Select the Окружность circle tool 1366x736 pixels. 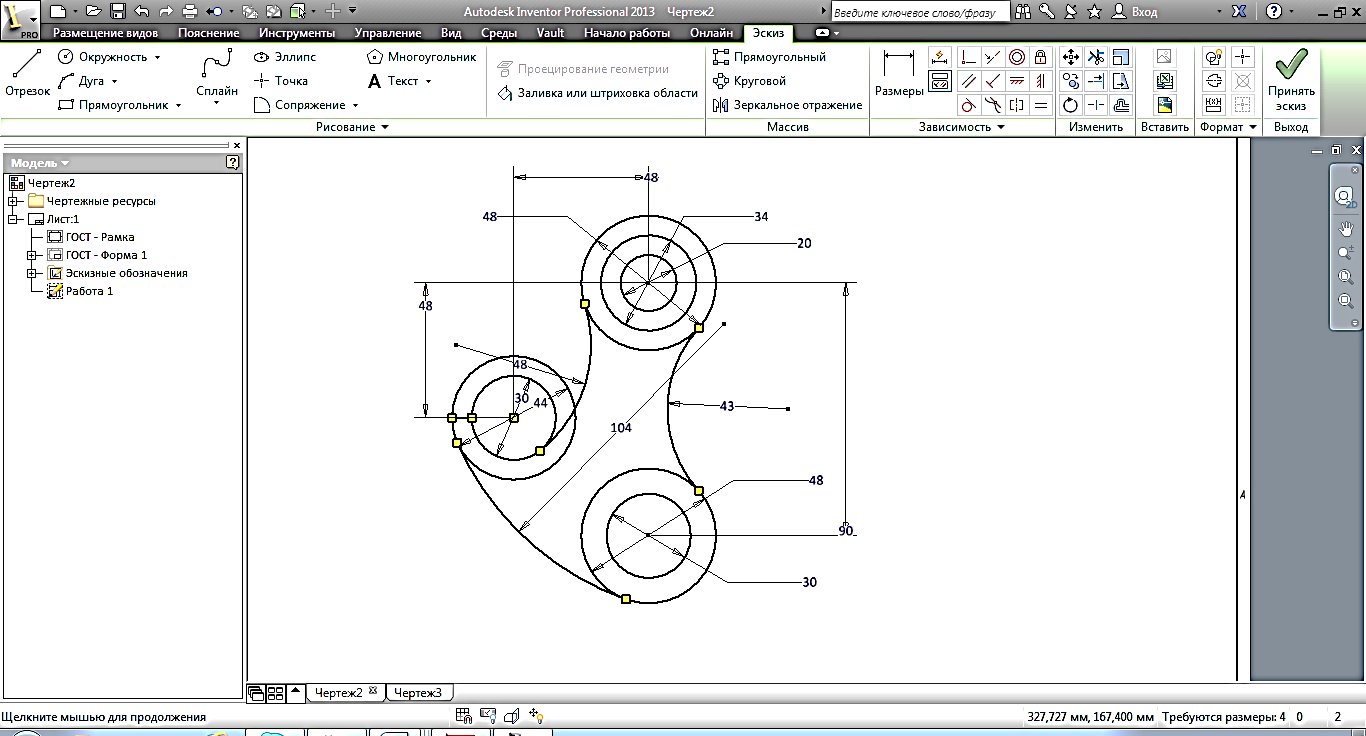(x=101, y=57)
